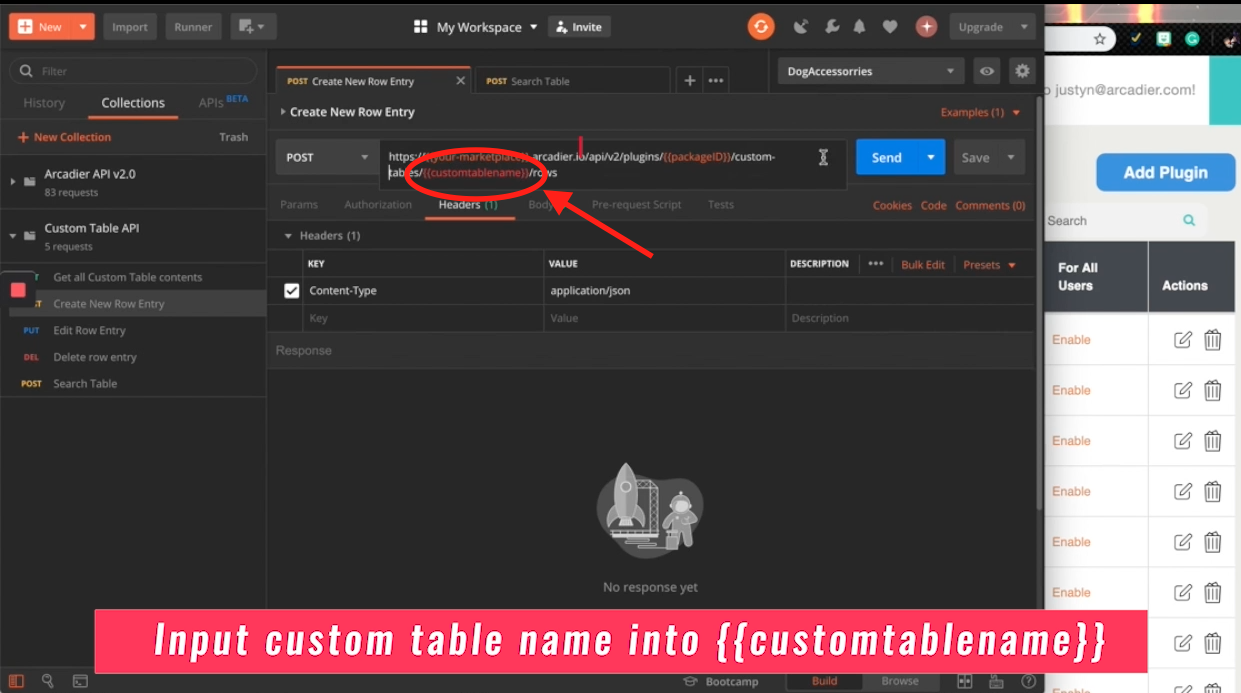Click the New Collection plus button
Screen dimensions: 1241x693
[x=64, y=137]
